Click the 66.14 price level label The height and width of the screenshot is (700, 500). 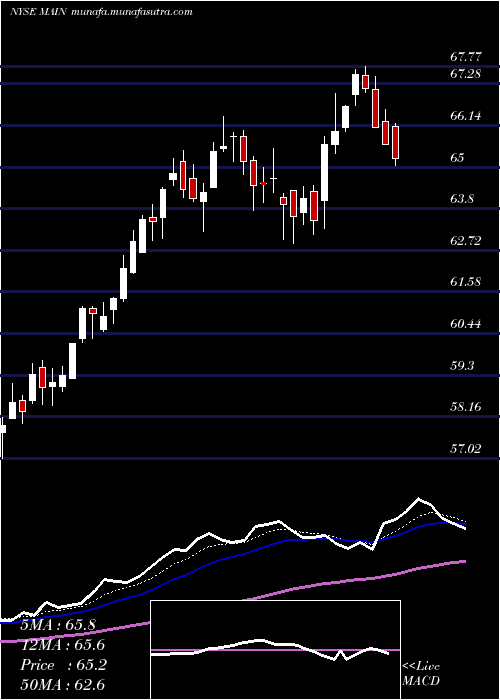click(466, 116)
